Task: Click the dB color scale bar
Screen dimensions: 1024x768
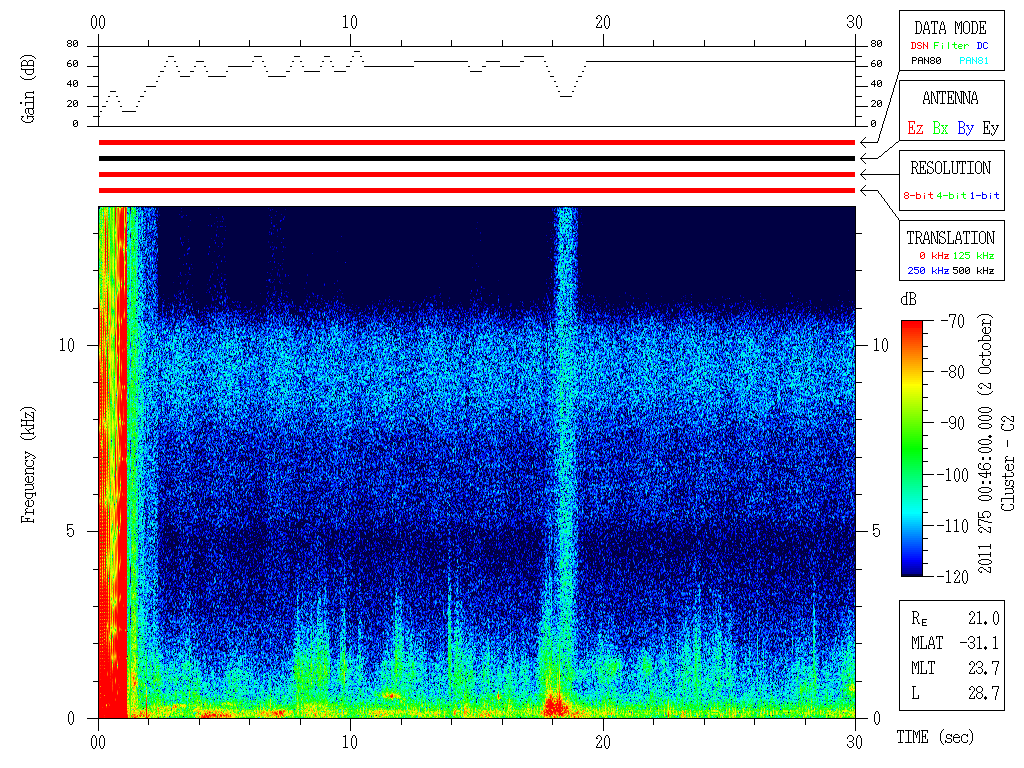Action: 912,448
